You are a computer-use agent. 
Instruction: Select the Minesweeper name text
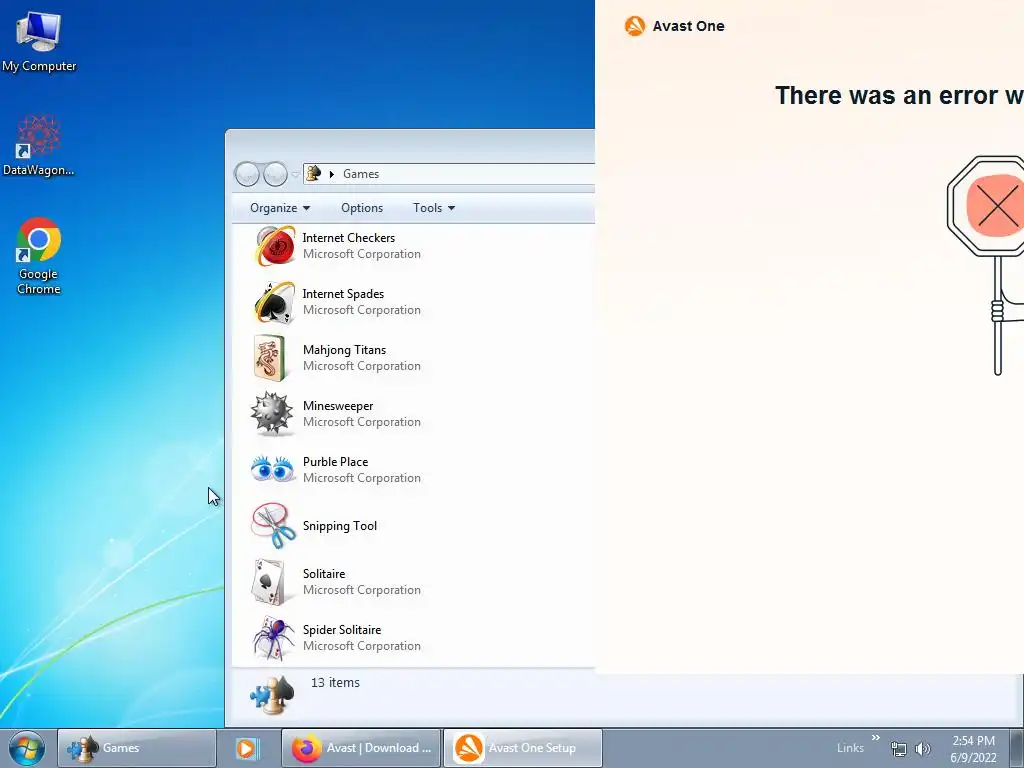(x=338, y=406)
